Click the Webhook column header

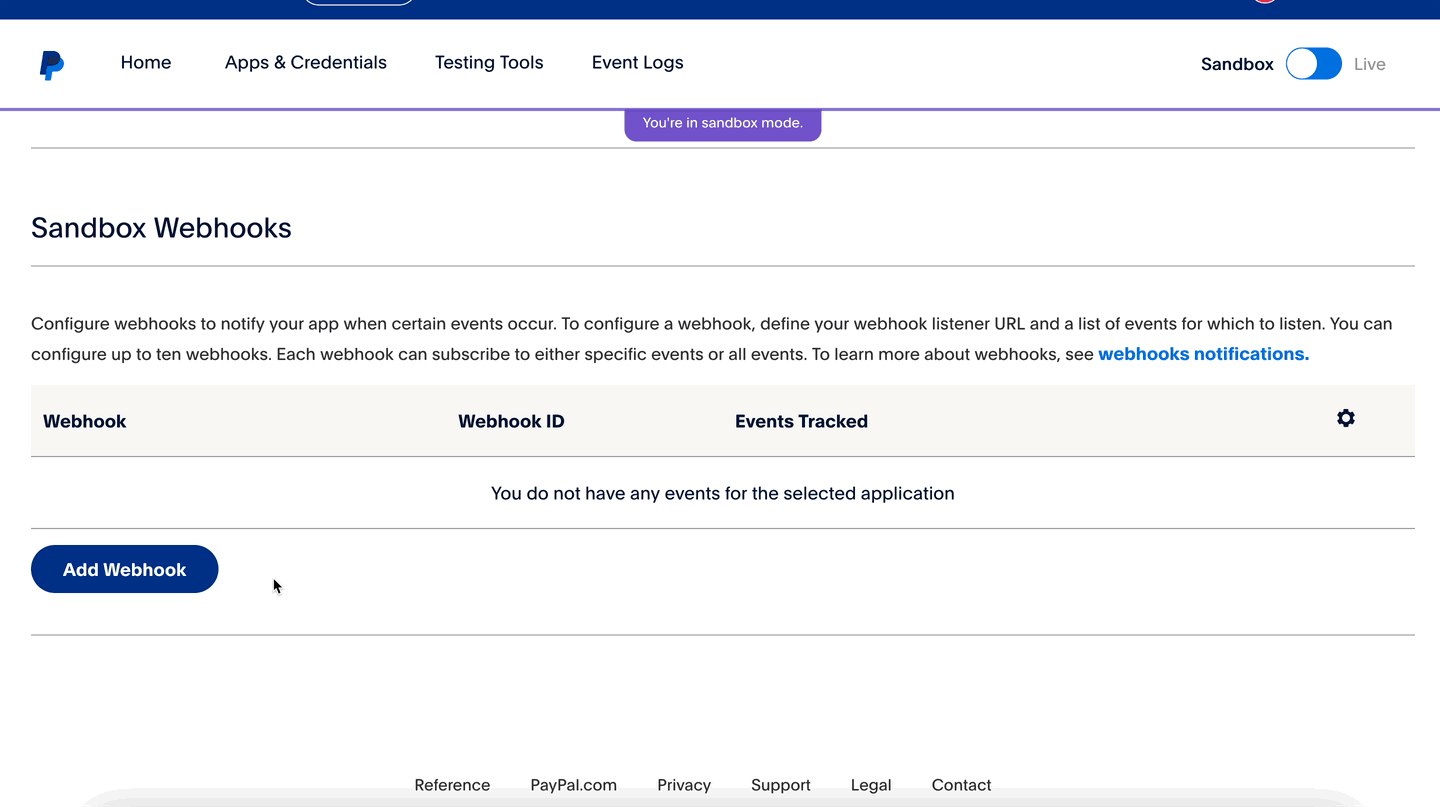point(85,421)
